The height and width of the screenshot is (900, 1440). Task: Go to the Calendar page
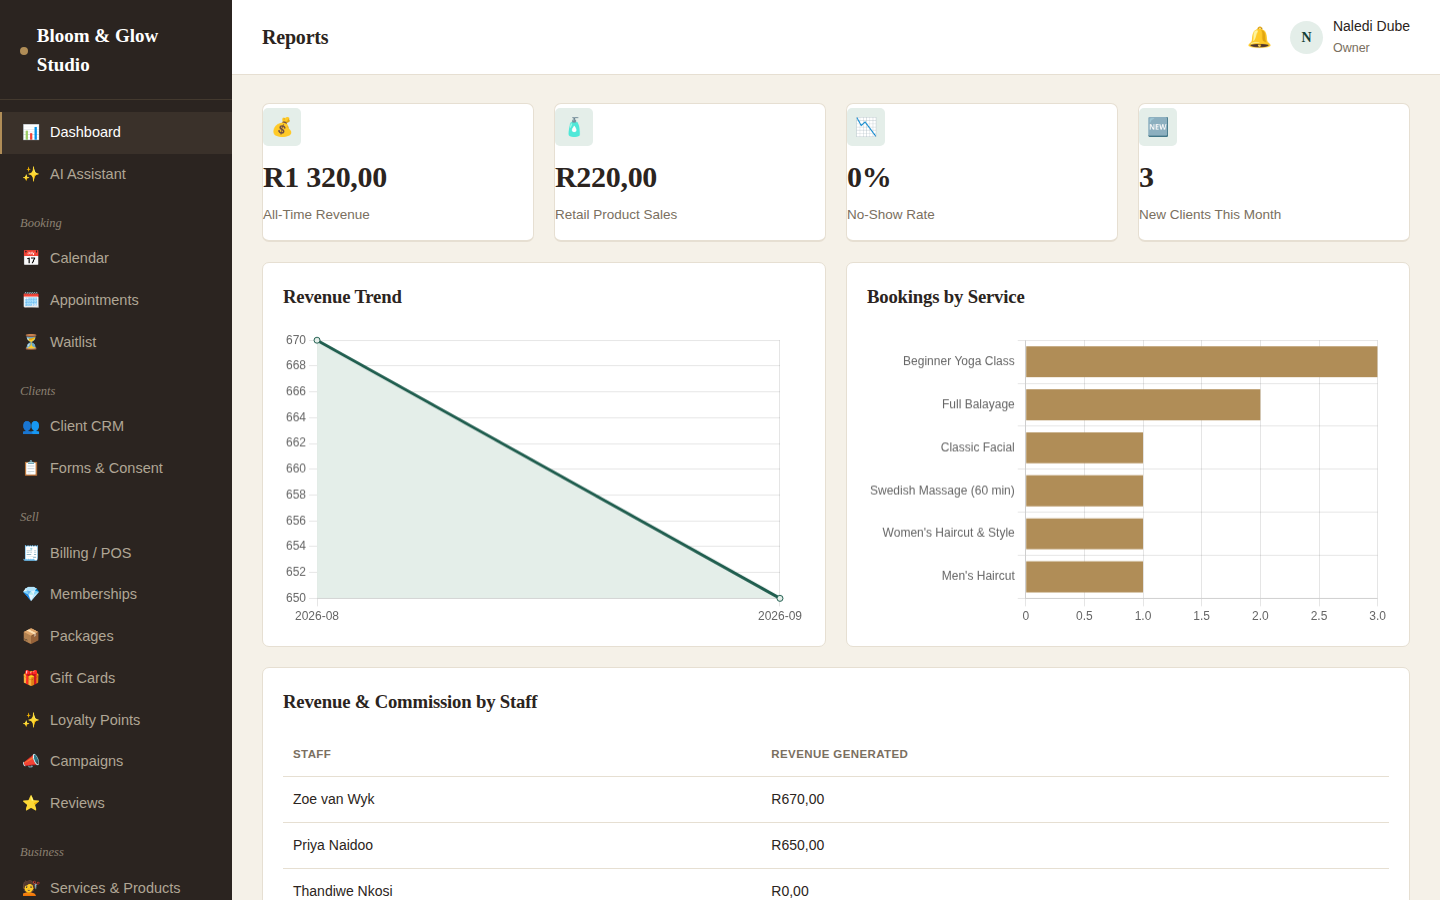pyautogui.click(x=116, y=258)
